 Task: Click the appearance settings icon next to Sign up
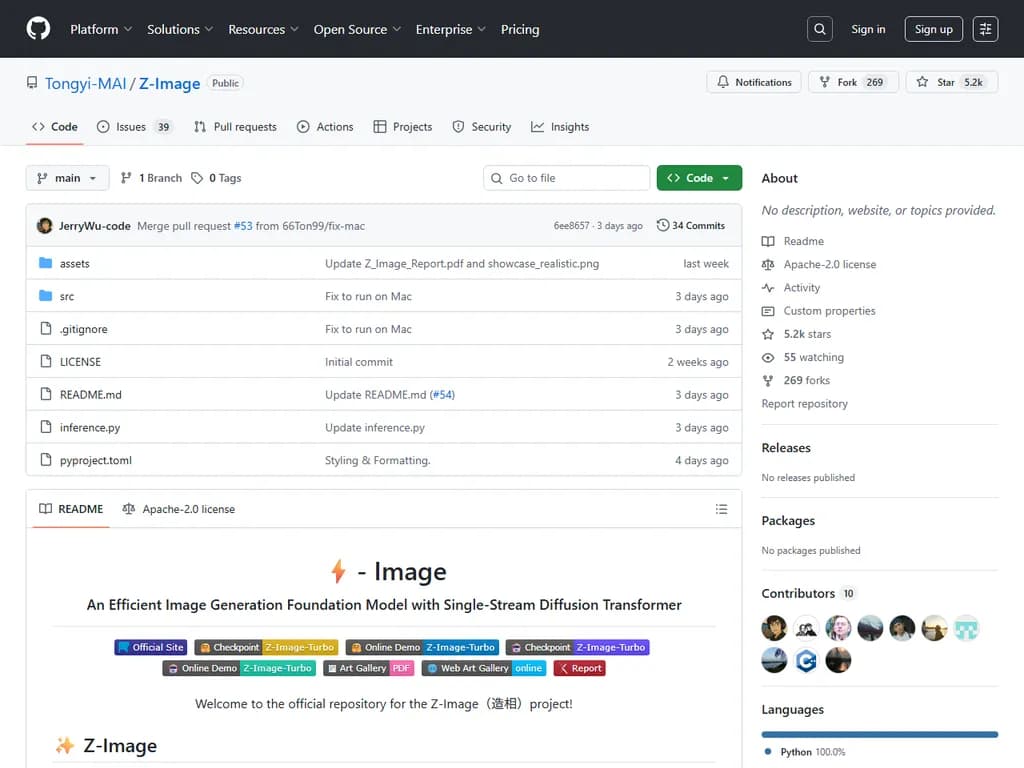click(985, 29)
